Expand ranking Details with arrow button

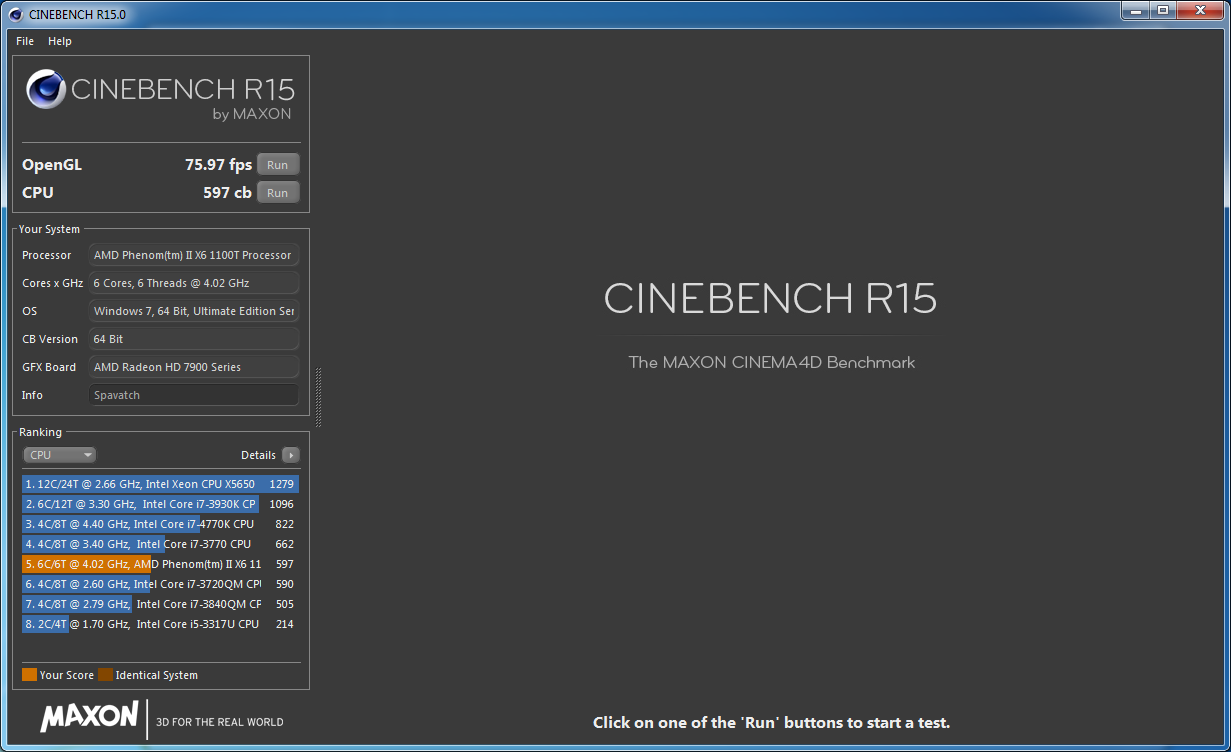pyautogui.click(x=291, y=455)
